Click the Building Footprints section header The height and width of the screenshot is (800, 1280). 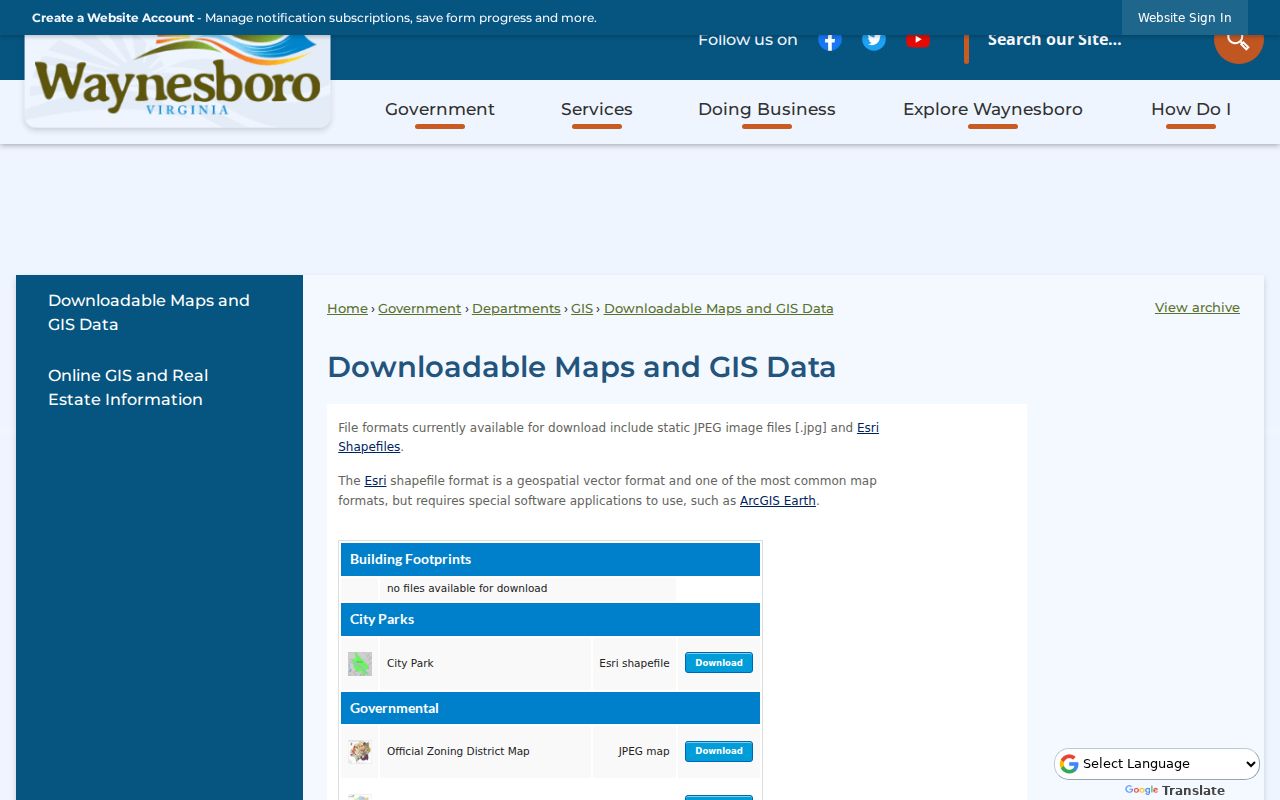click(550, 559)
